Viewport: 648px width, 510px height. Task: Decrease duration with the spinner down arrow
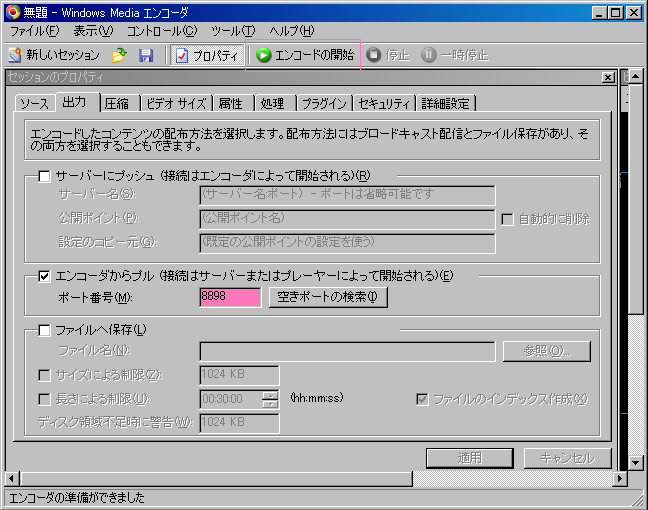click(270, 404)
